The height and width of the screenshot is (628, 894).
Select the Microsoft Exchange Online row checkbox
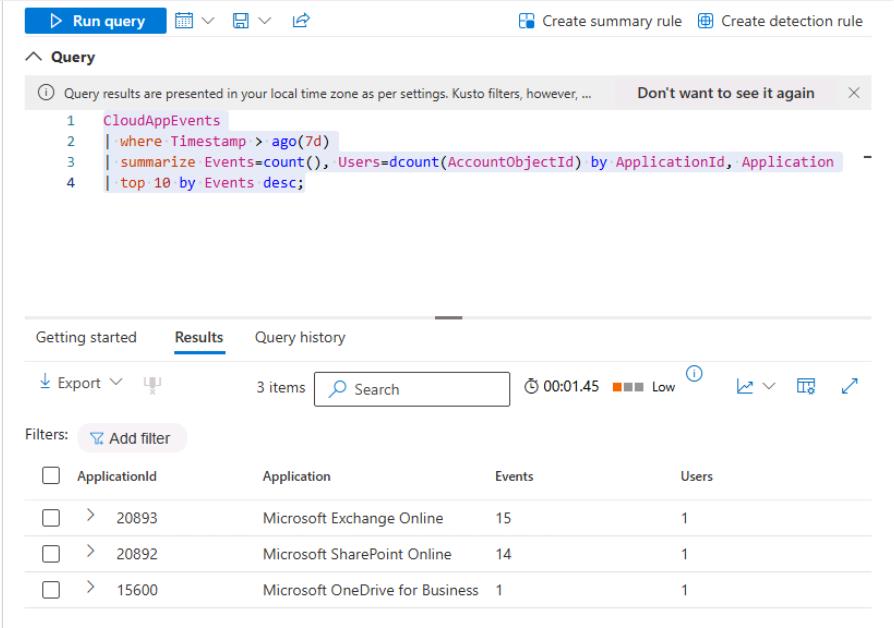point(49,518)
